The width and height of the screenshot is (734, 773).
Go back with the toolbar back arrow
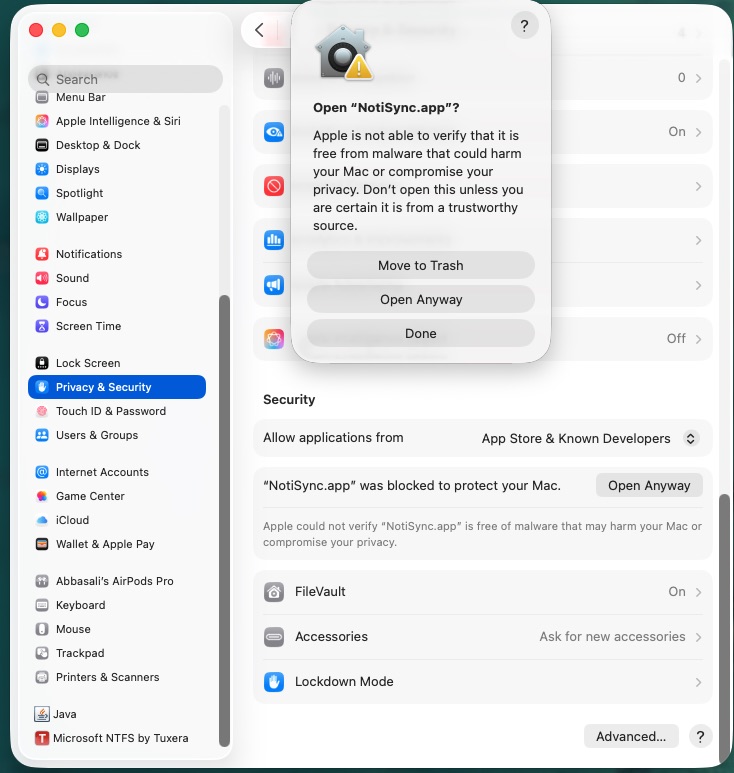259,30
